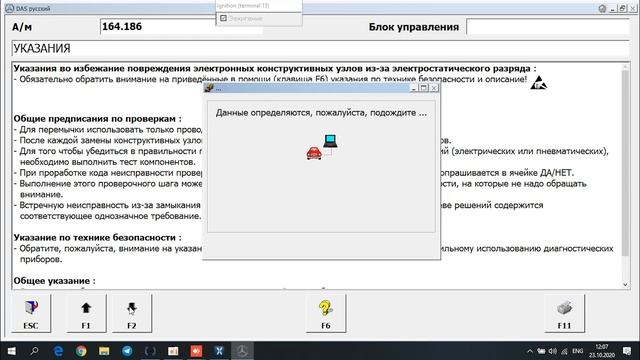Screen dimensions: 640x360
Task: Click the F1 up-arrow button
Action: pos(86,313)
